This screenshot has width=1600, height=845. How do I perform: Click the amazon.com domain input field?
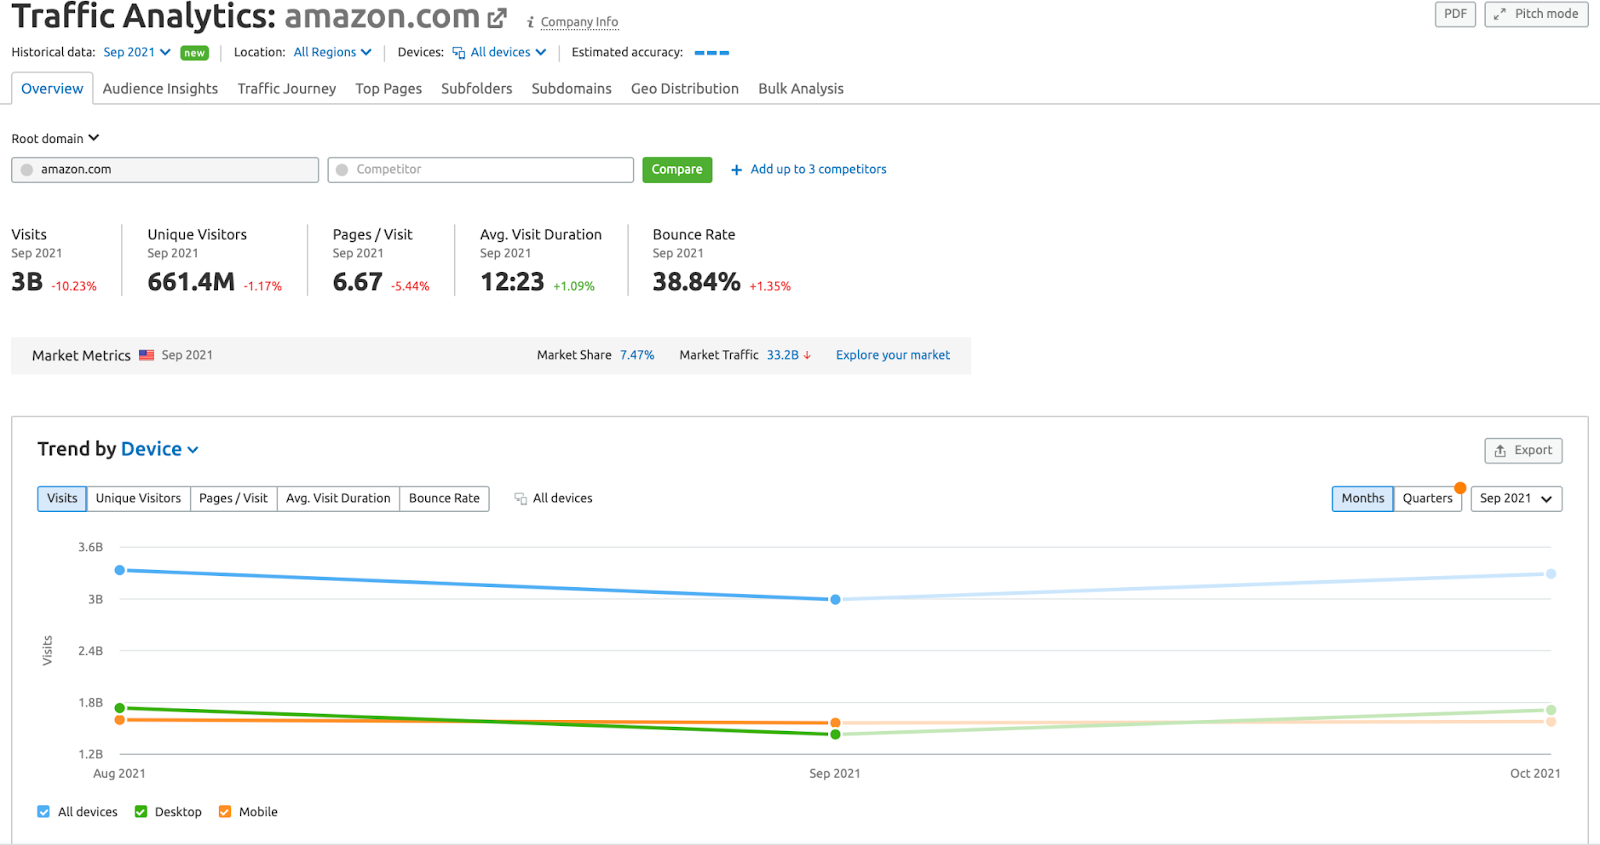165,170
